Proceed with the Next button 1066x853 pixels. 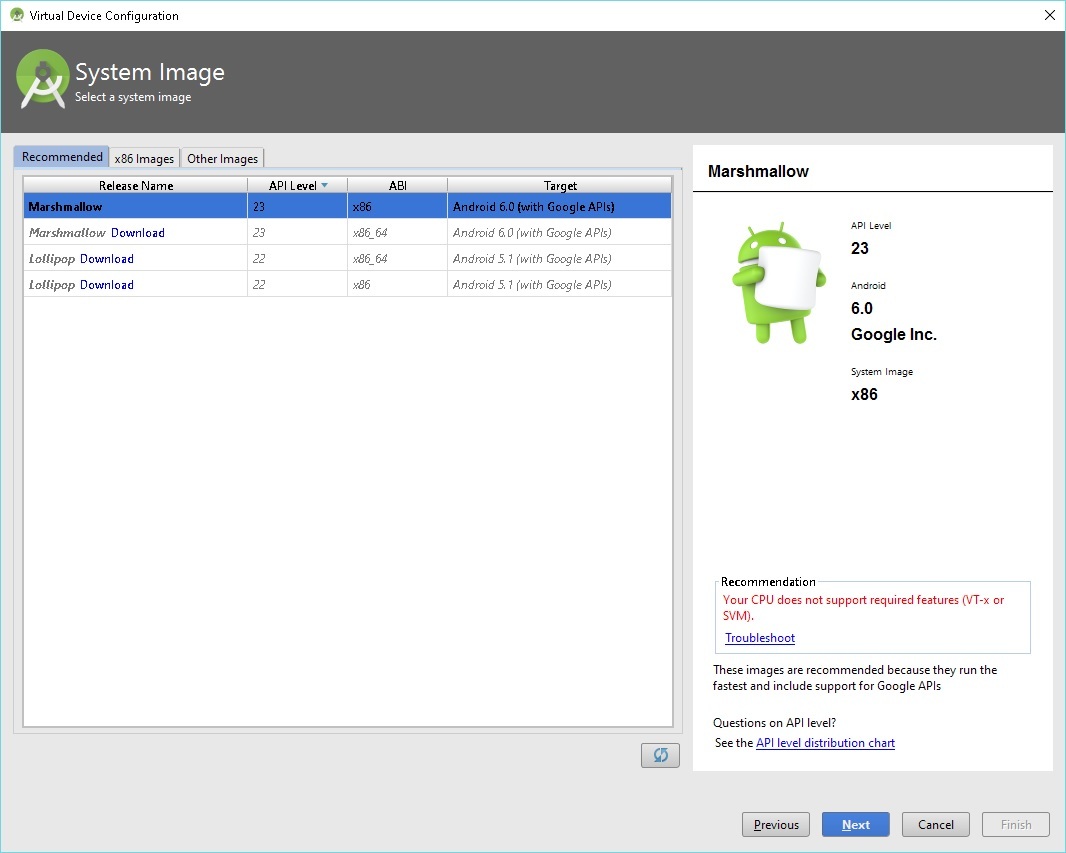(x=856, y=824)
